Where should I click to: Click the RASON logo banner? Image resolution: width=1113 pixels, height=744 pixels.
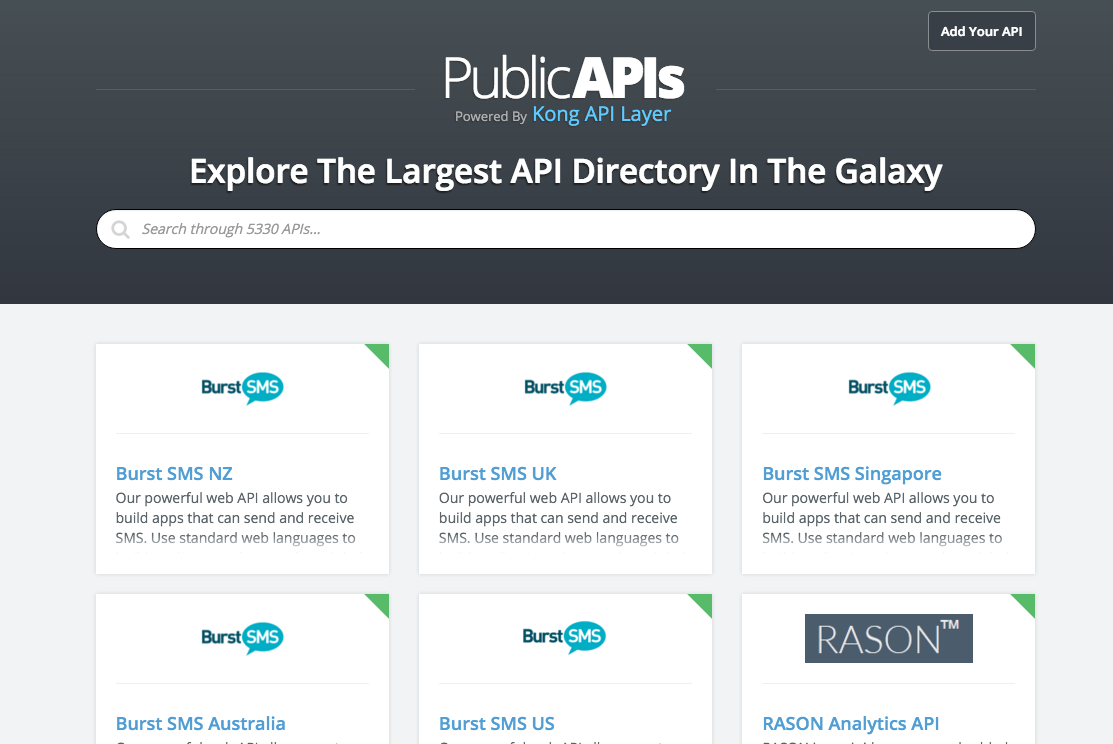coord(888,638)
